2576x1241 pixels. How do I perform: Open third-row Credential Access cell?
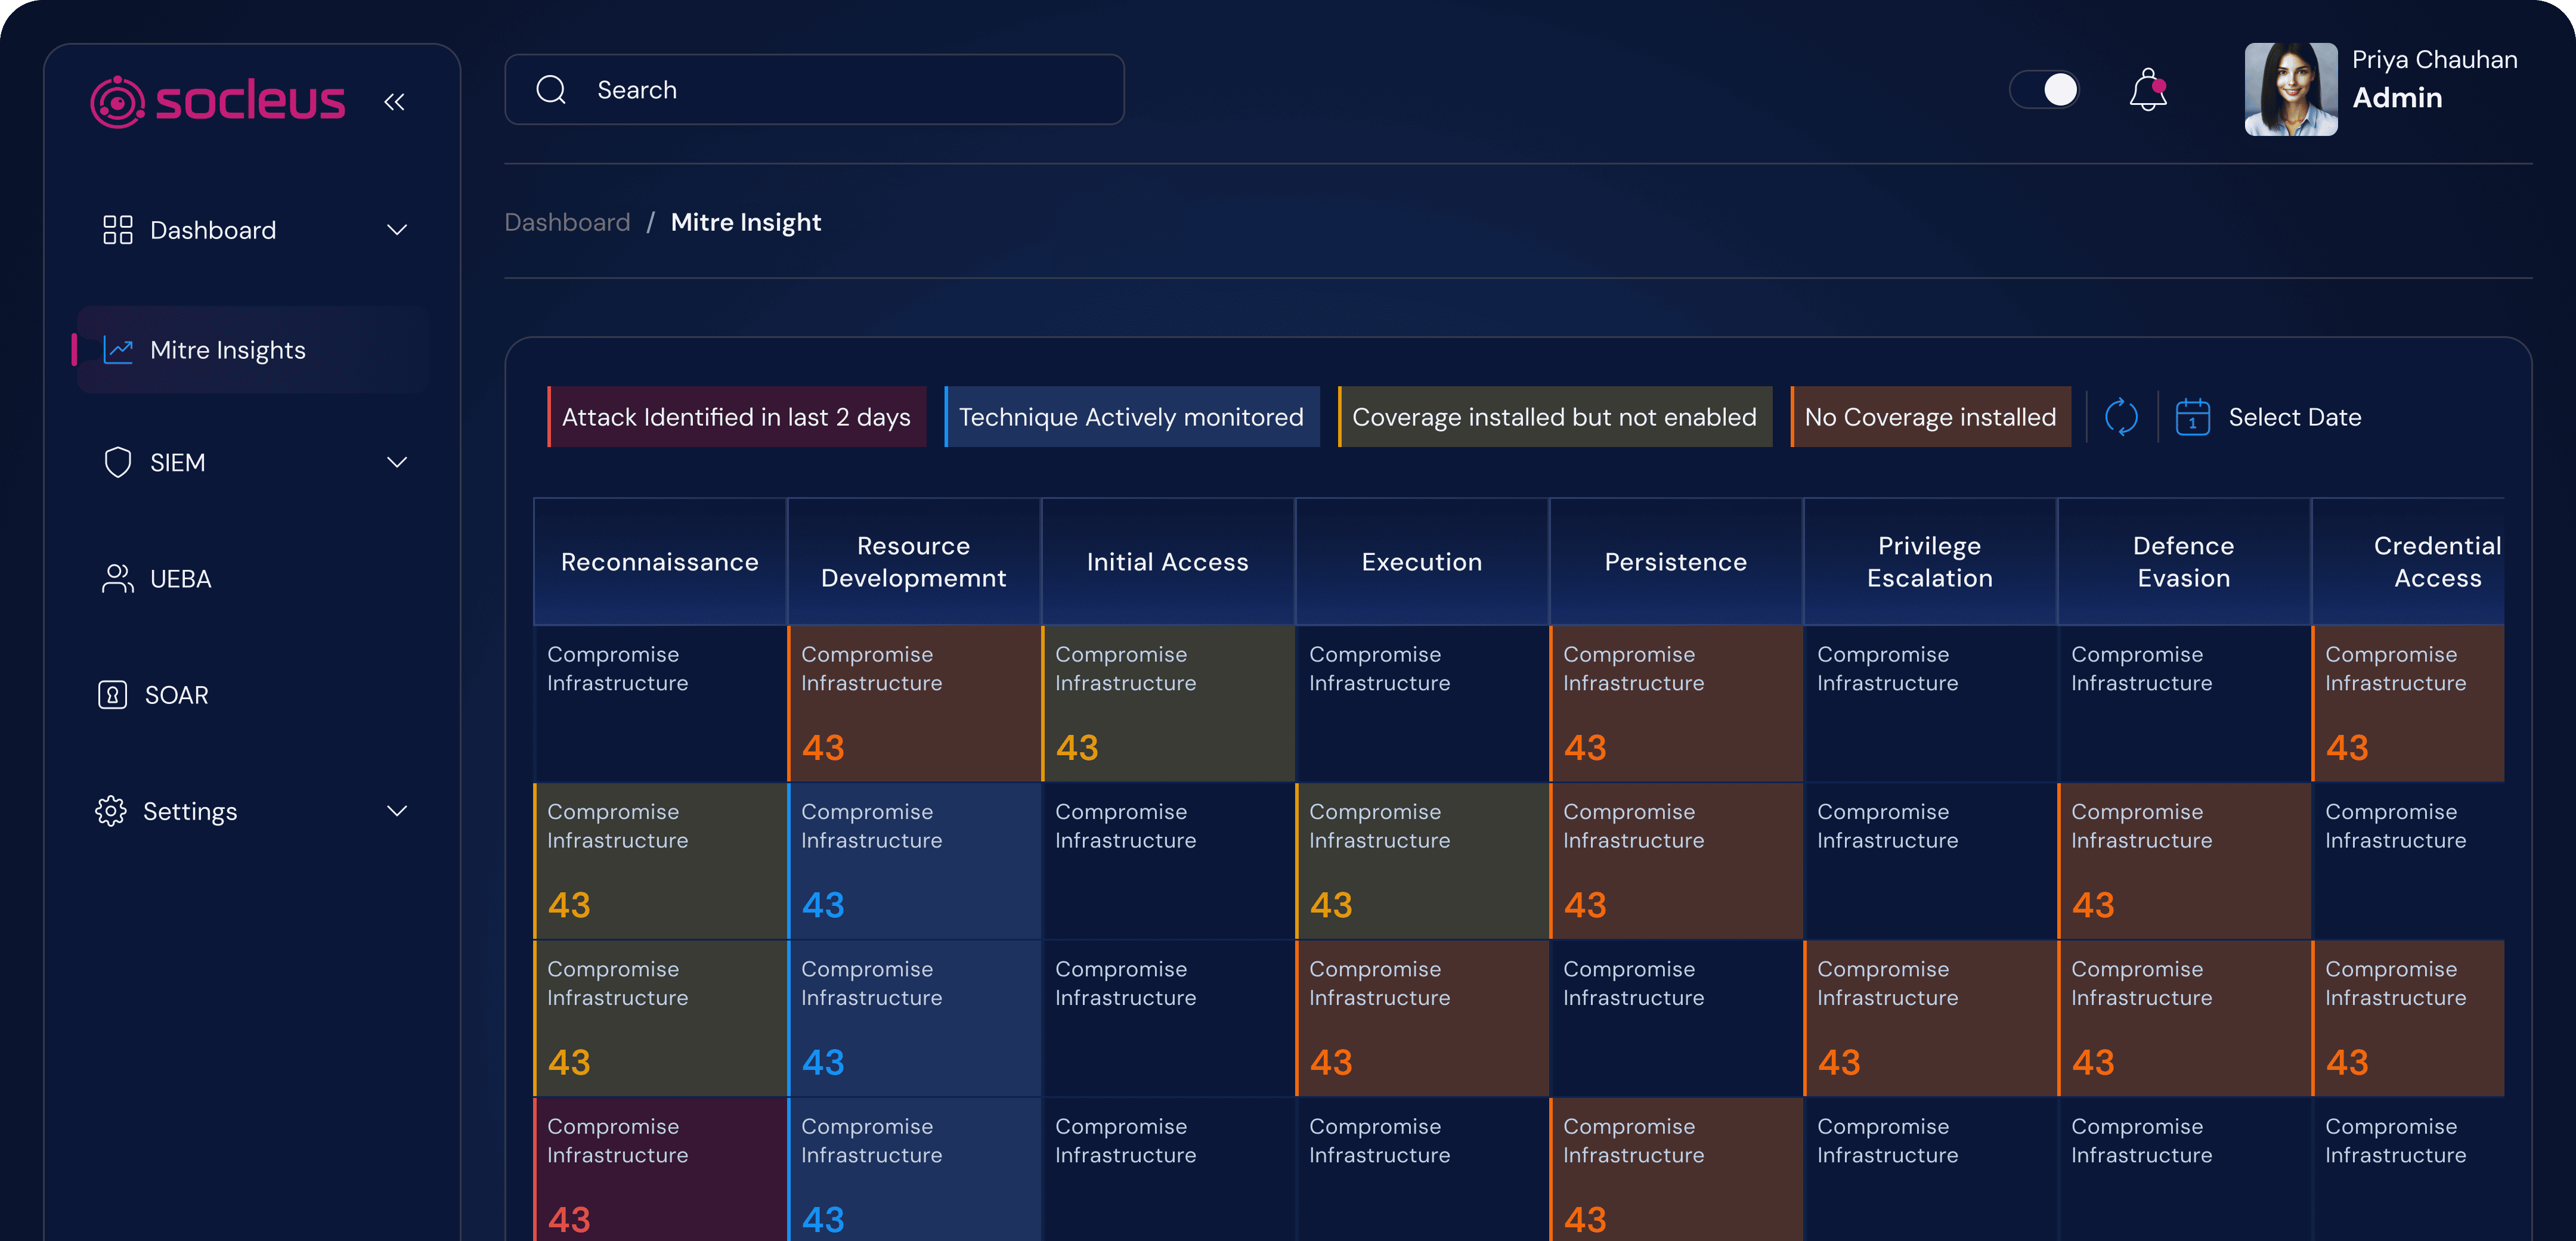(x=2409, y=1018)
